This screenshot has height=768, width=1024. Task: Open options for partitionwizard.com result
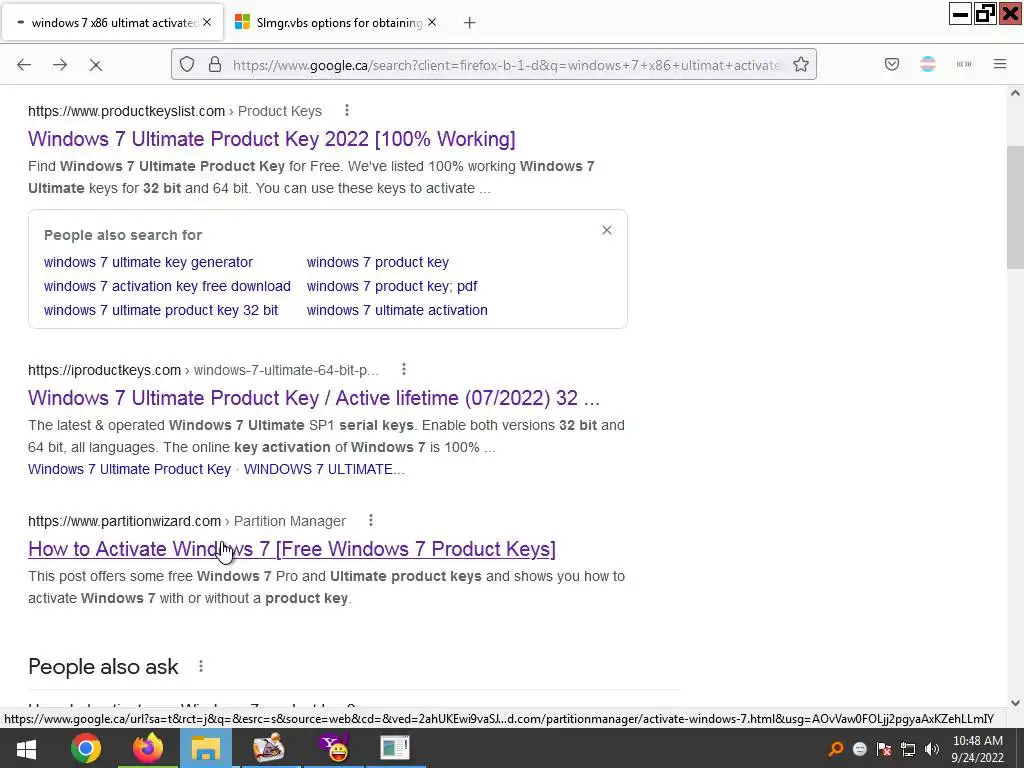371,520
